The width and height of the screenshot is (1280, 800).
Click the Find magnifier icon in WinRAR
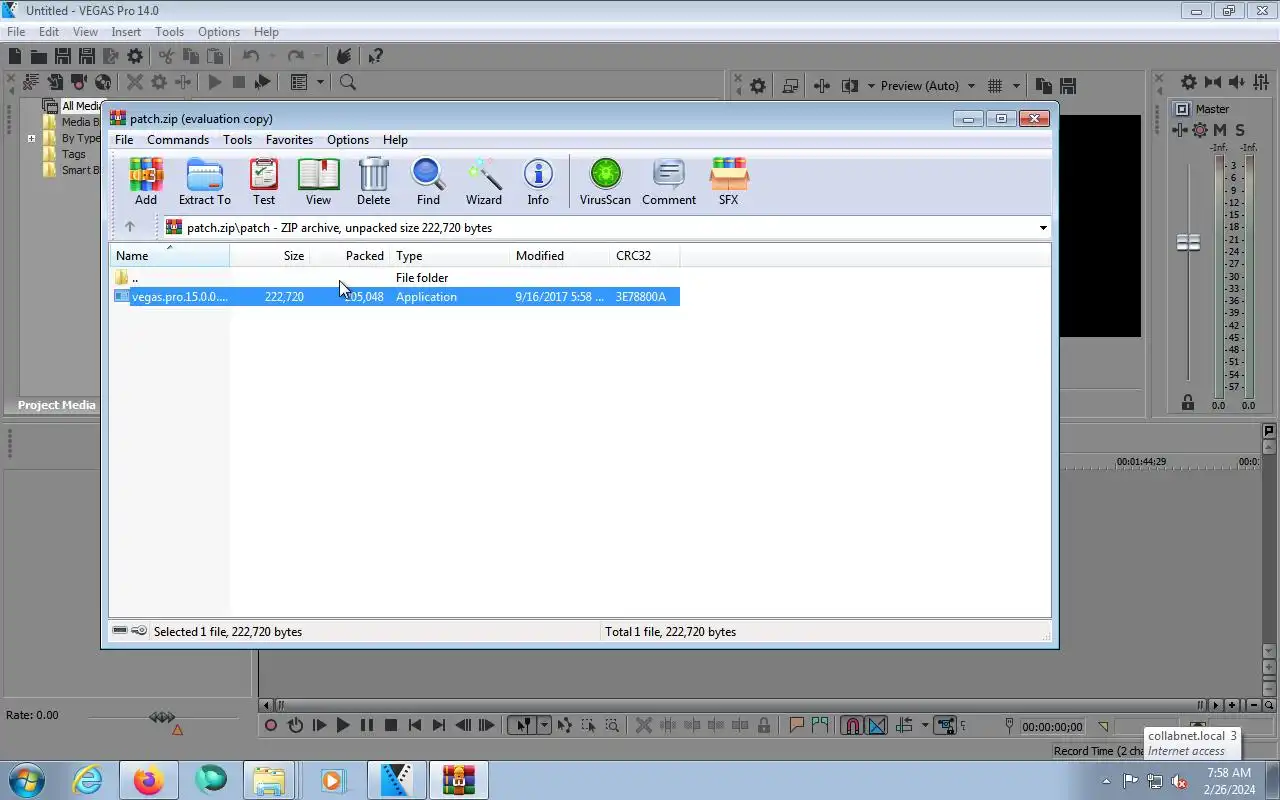428,182
